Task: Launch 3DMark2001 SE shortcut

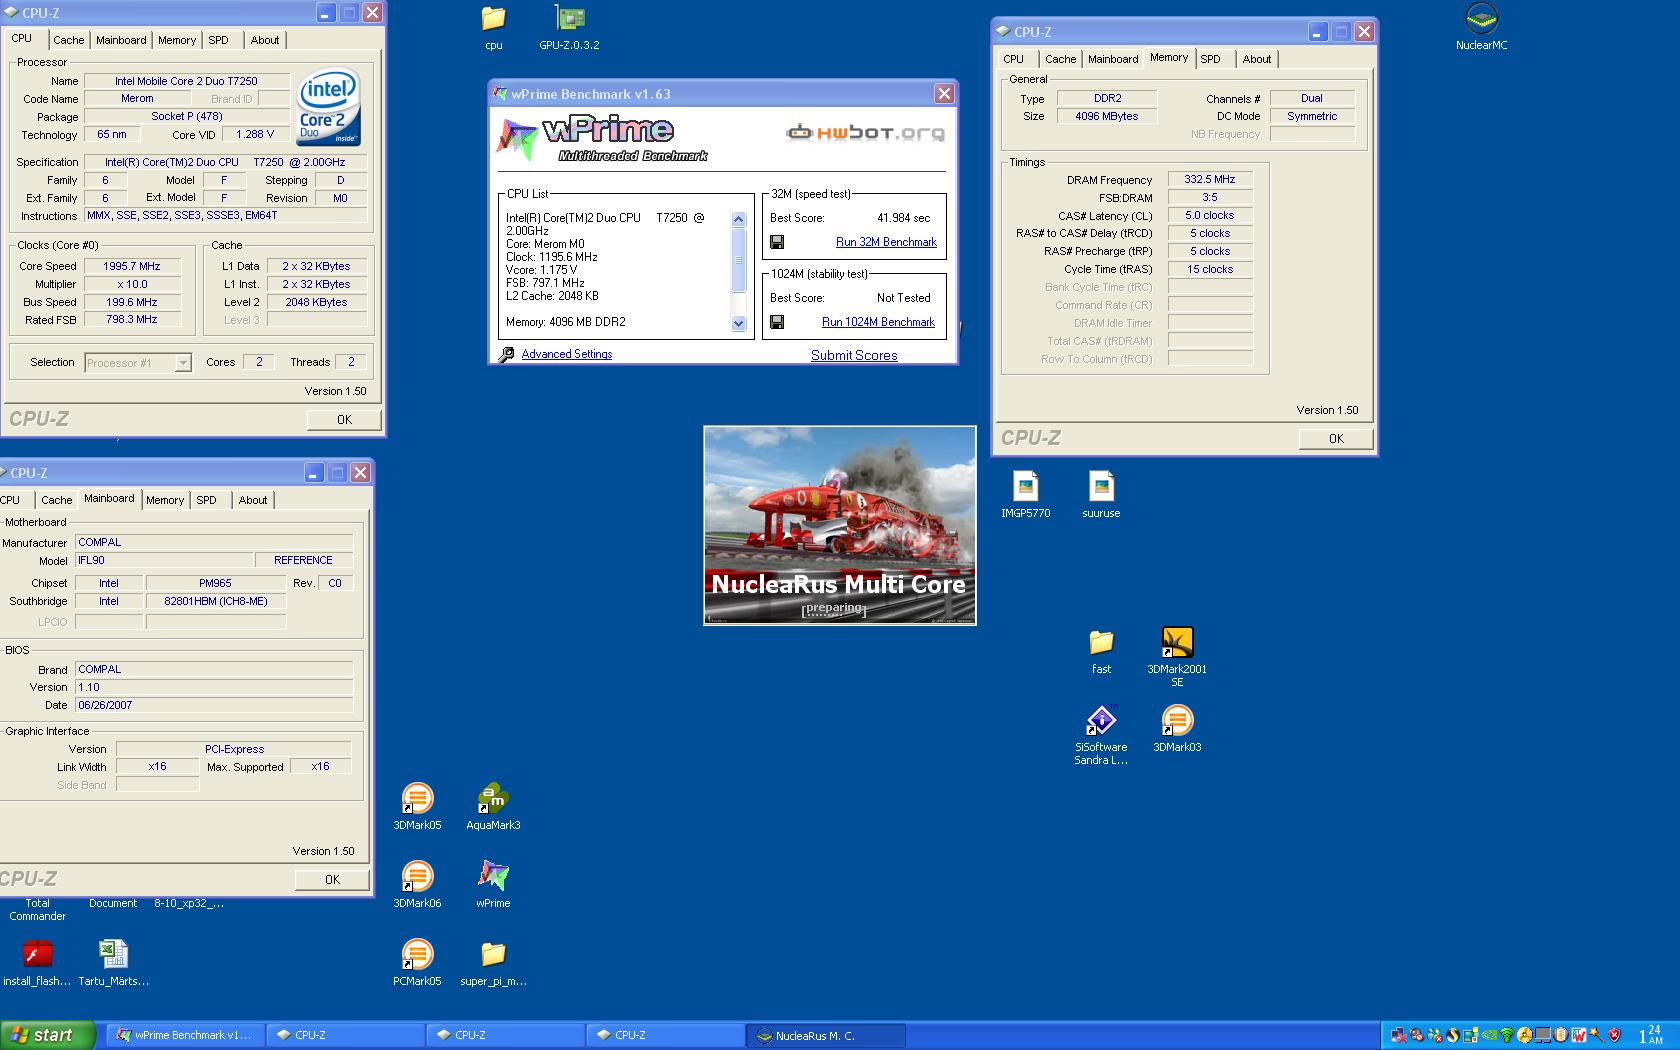Action: [1177, 657]
